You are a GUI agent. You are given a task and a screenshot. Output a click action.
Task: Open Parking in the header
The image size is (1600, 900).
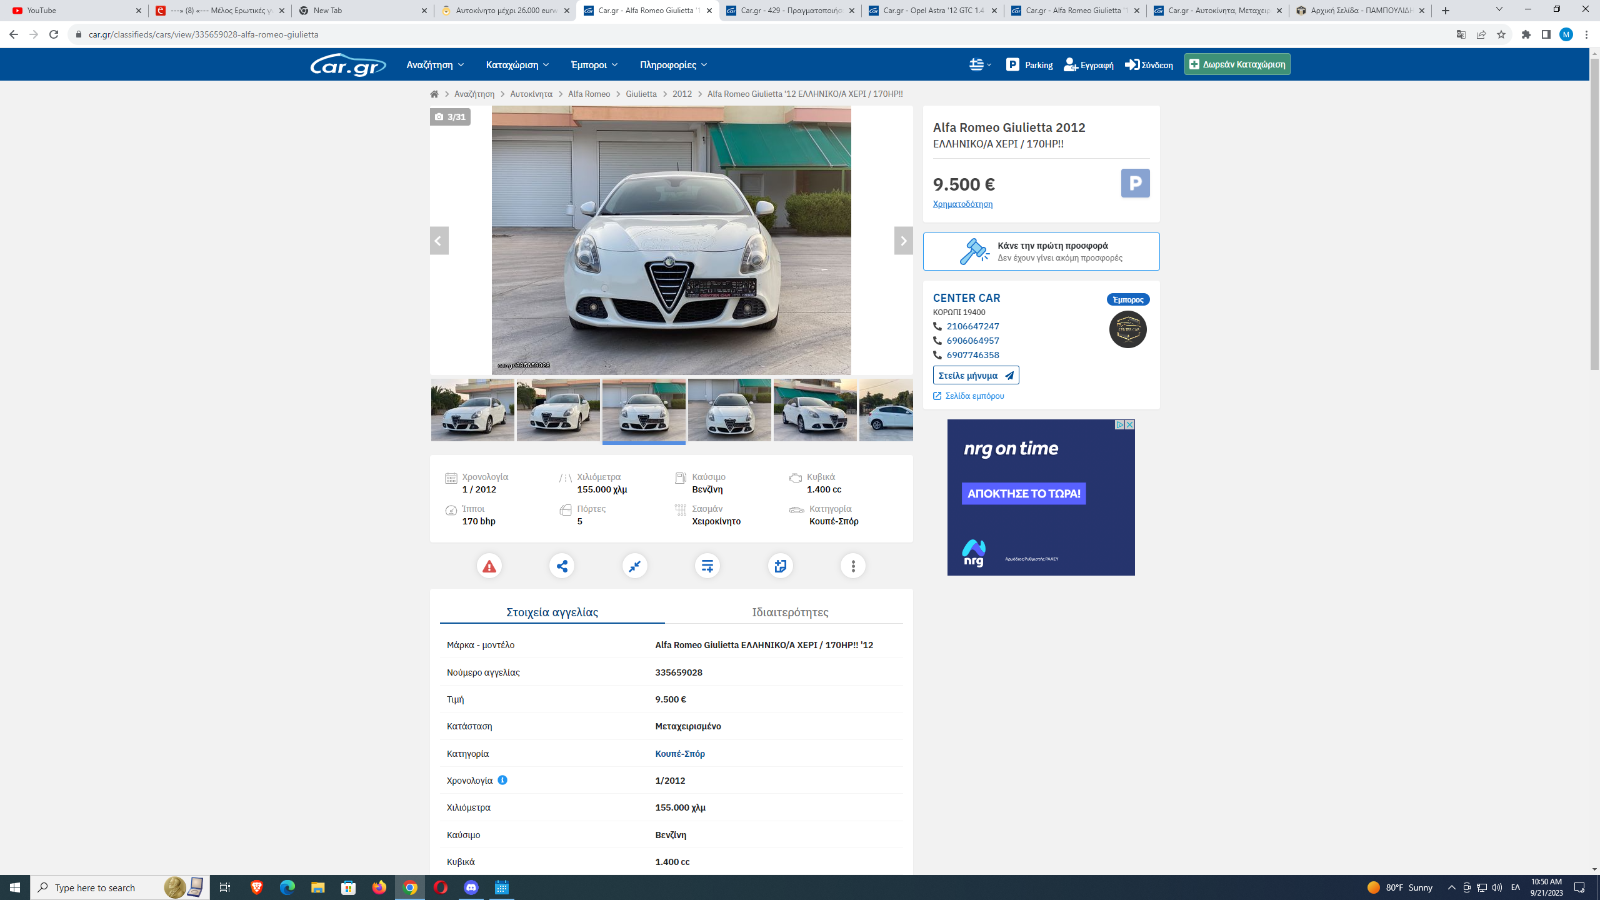pos(1029,65)
